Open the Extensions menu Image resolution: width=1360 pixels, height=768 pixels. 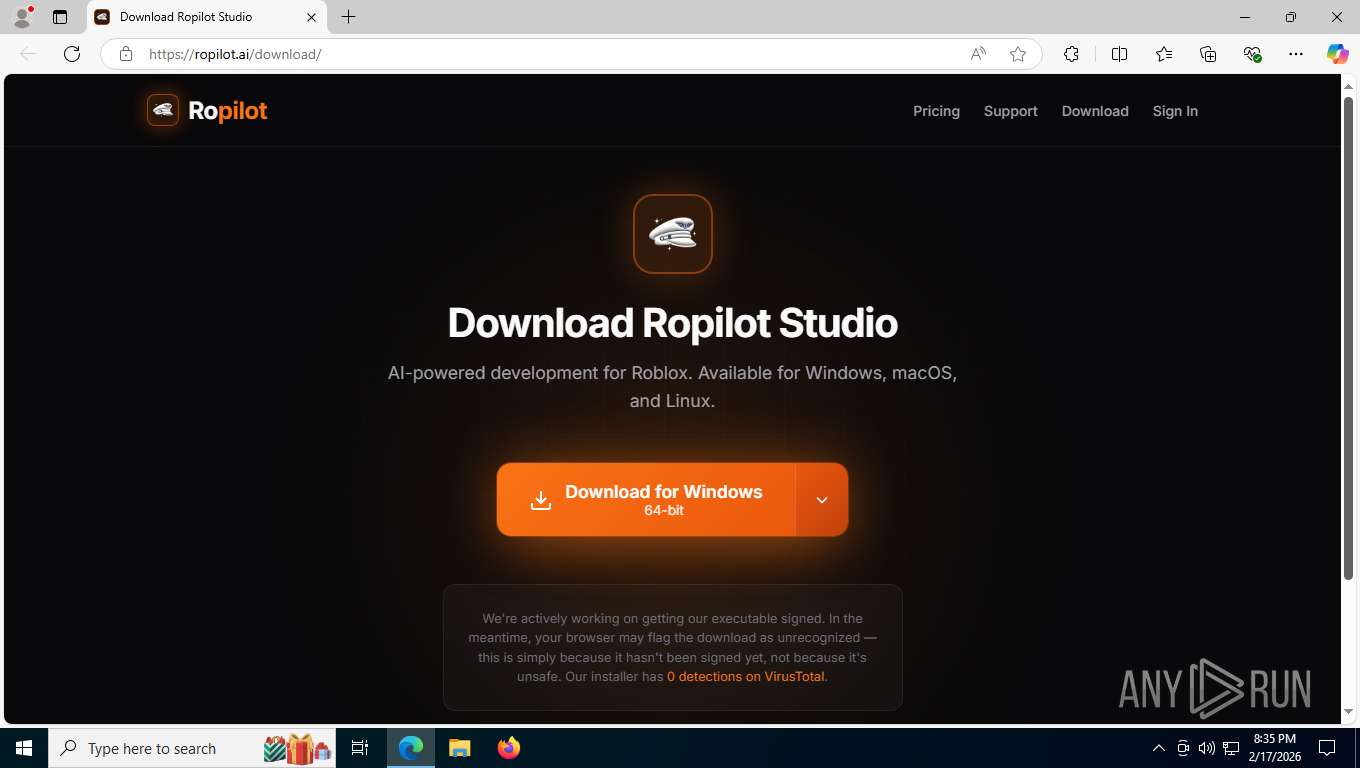pos(1071,54)
